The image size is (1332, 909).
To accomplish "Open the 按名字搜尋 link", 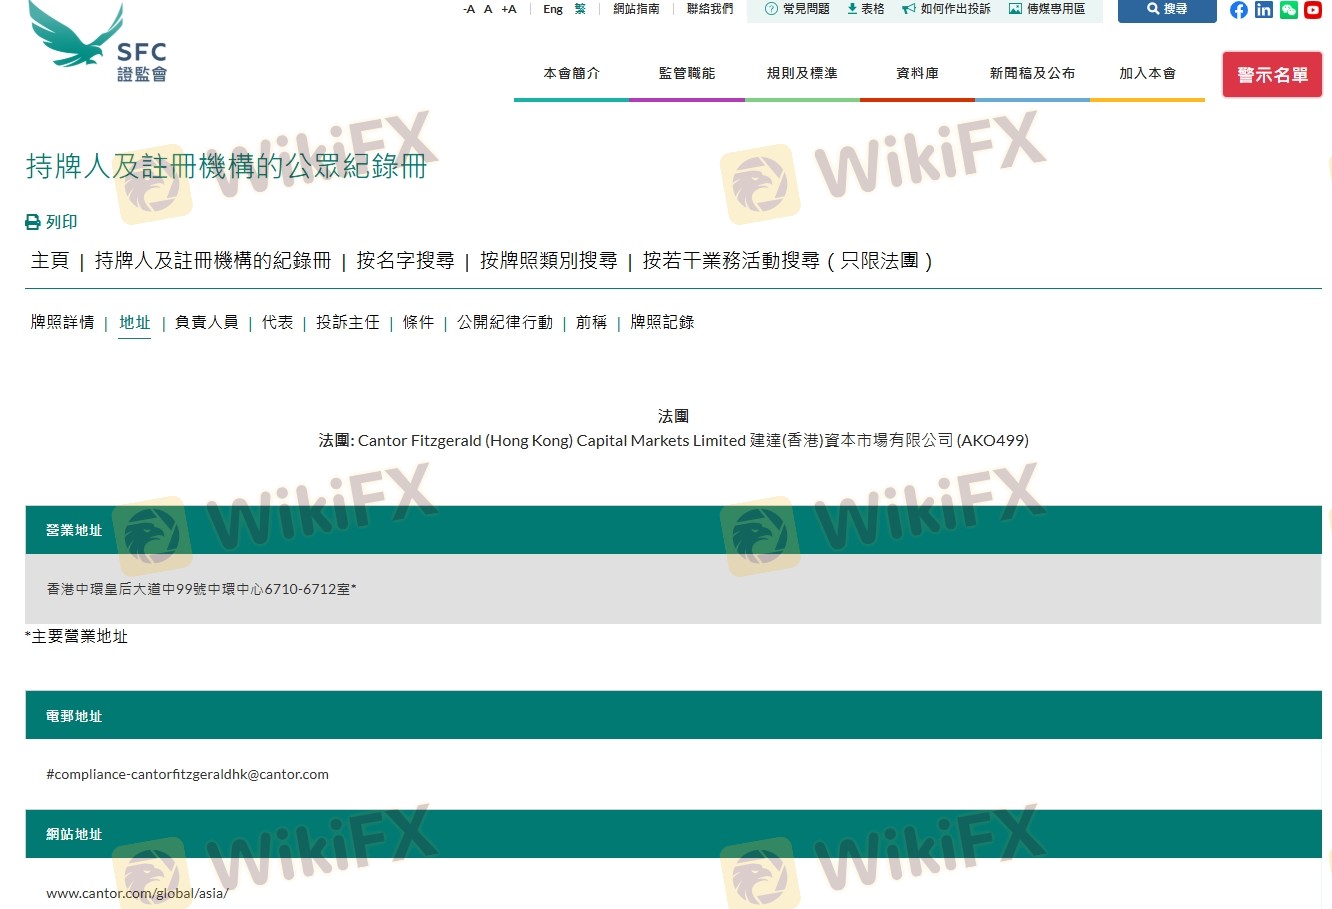I will tap(405, 261).
